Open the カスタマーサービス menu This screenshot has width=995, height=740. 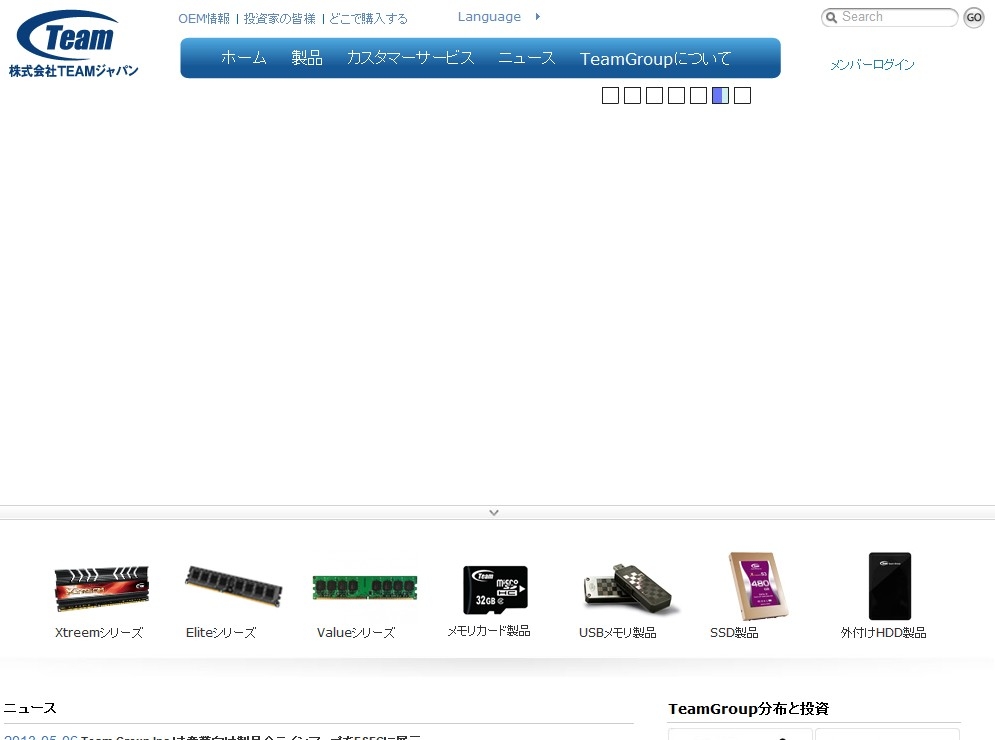click(411, 58)
